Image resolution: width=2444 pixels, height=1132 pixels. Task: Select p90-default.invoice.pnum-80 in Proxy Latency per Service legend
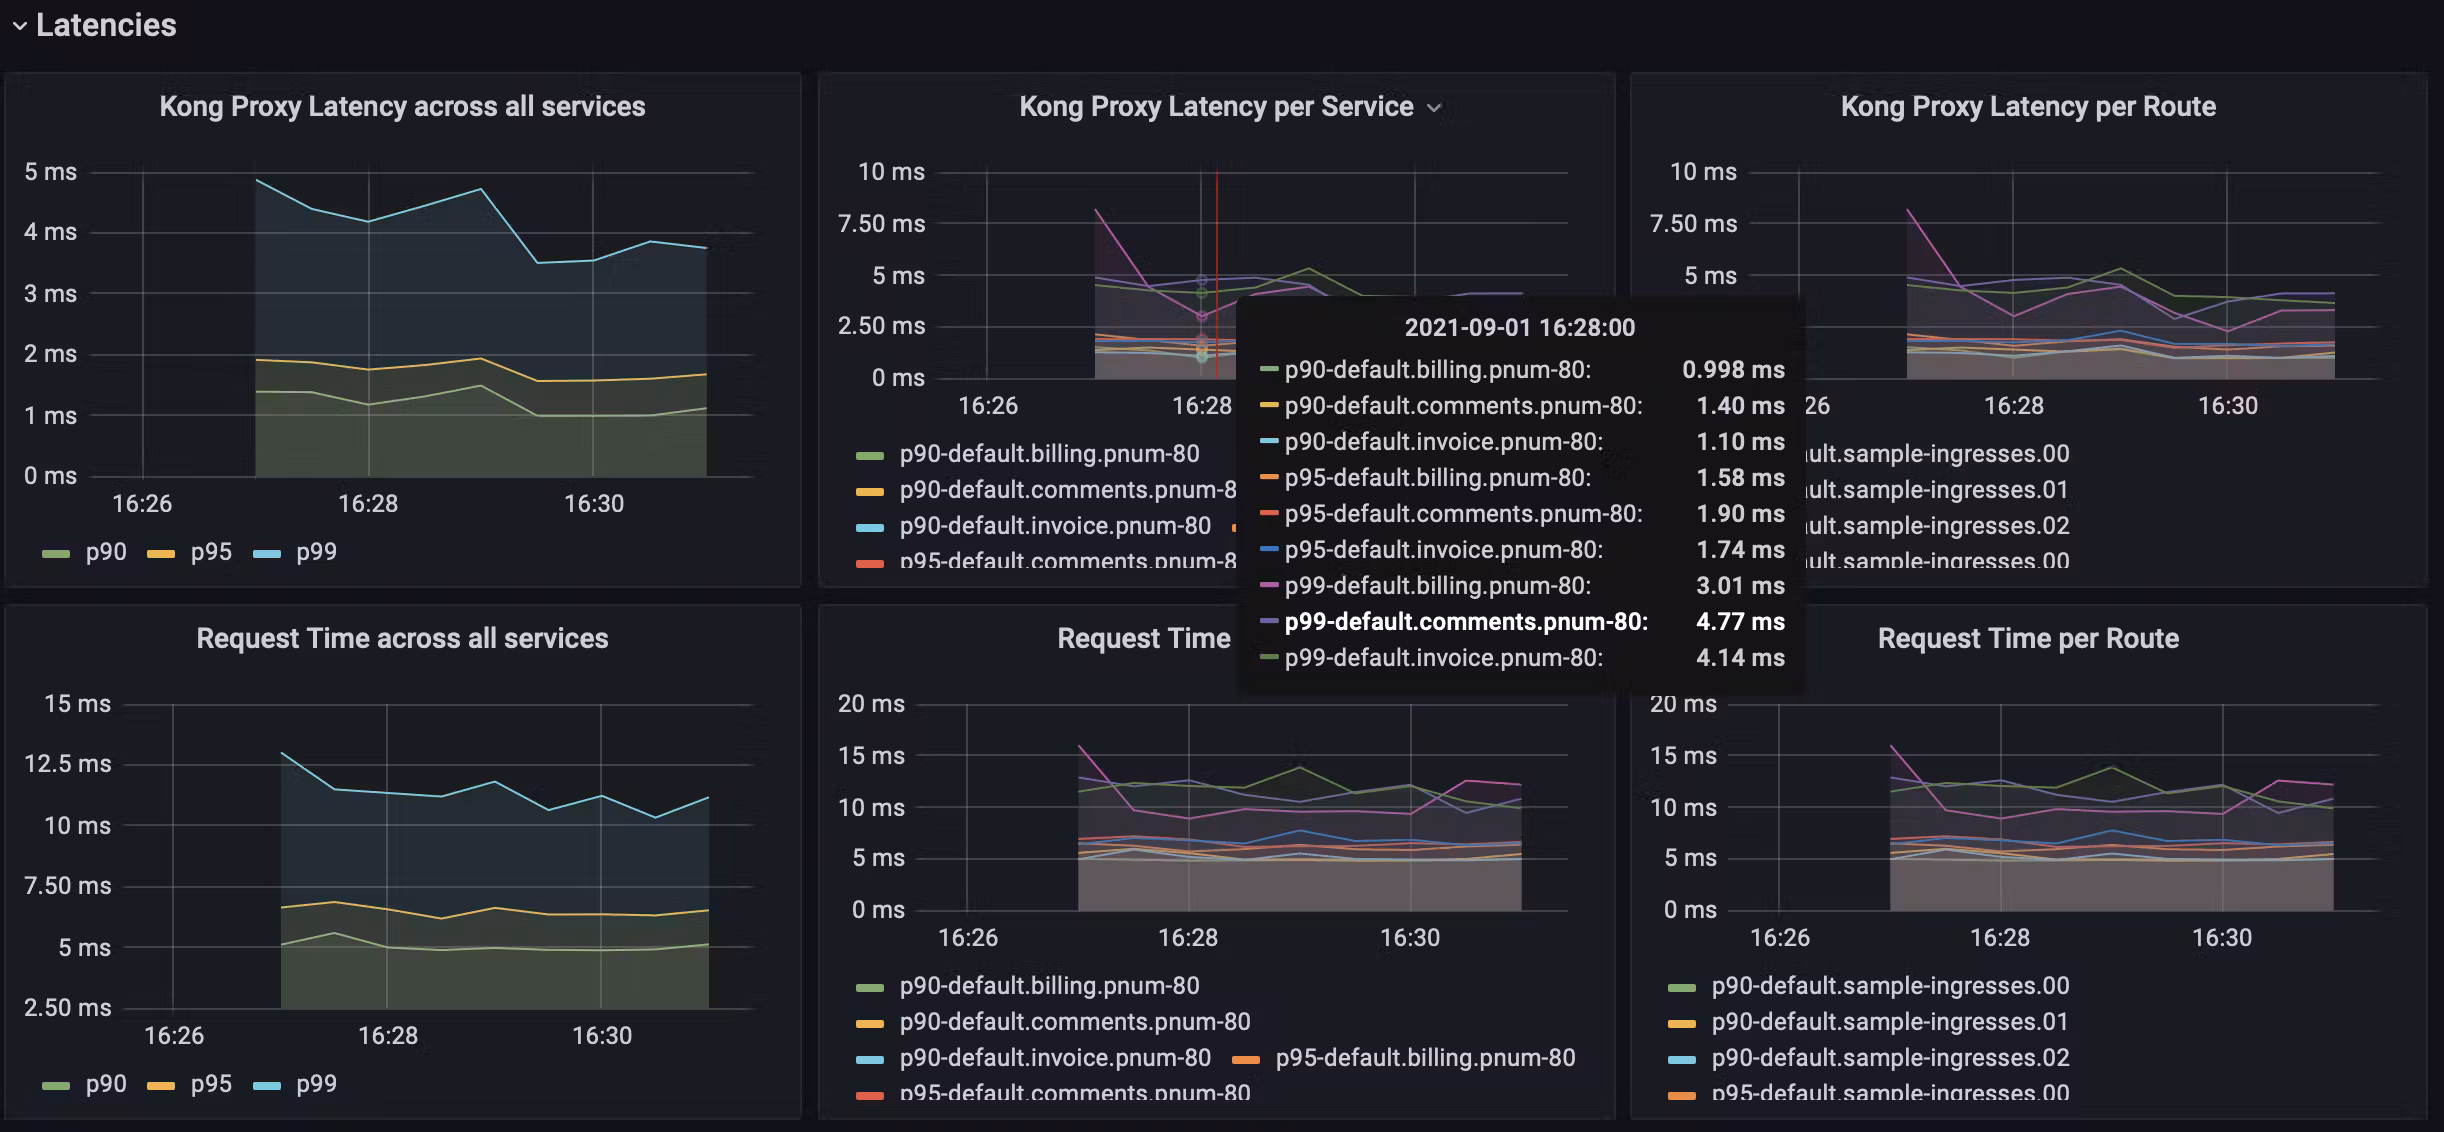(x=1054, y=526)
